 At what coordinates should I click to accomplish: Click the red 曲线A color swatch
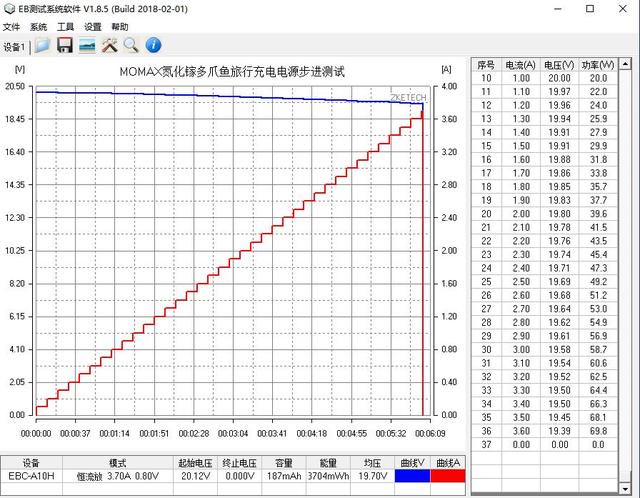[x=448, y=476]
